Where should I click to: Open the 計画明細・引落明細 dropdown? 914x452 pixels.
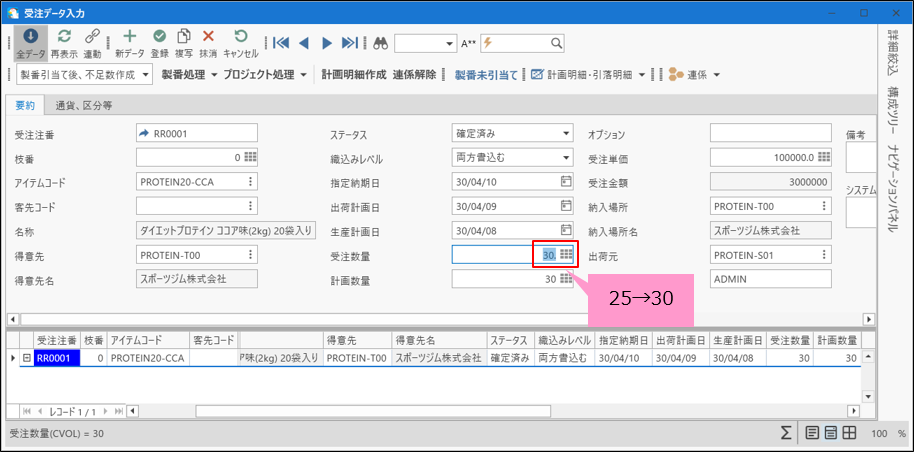642,75
